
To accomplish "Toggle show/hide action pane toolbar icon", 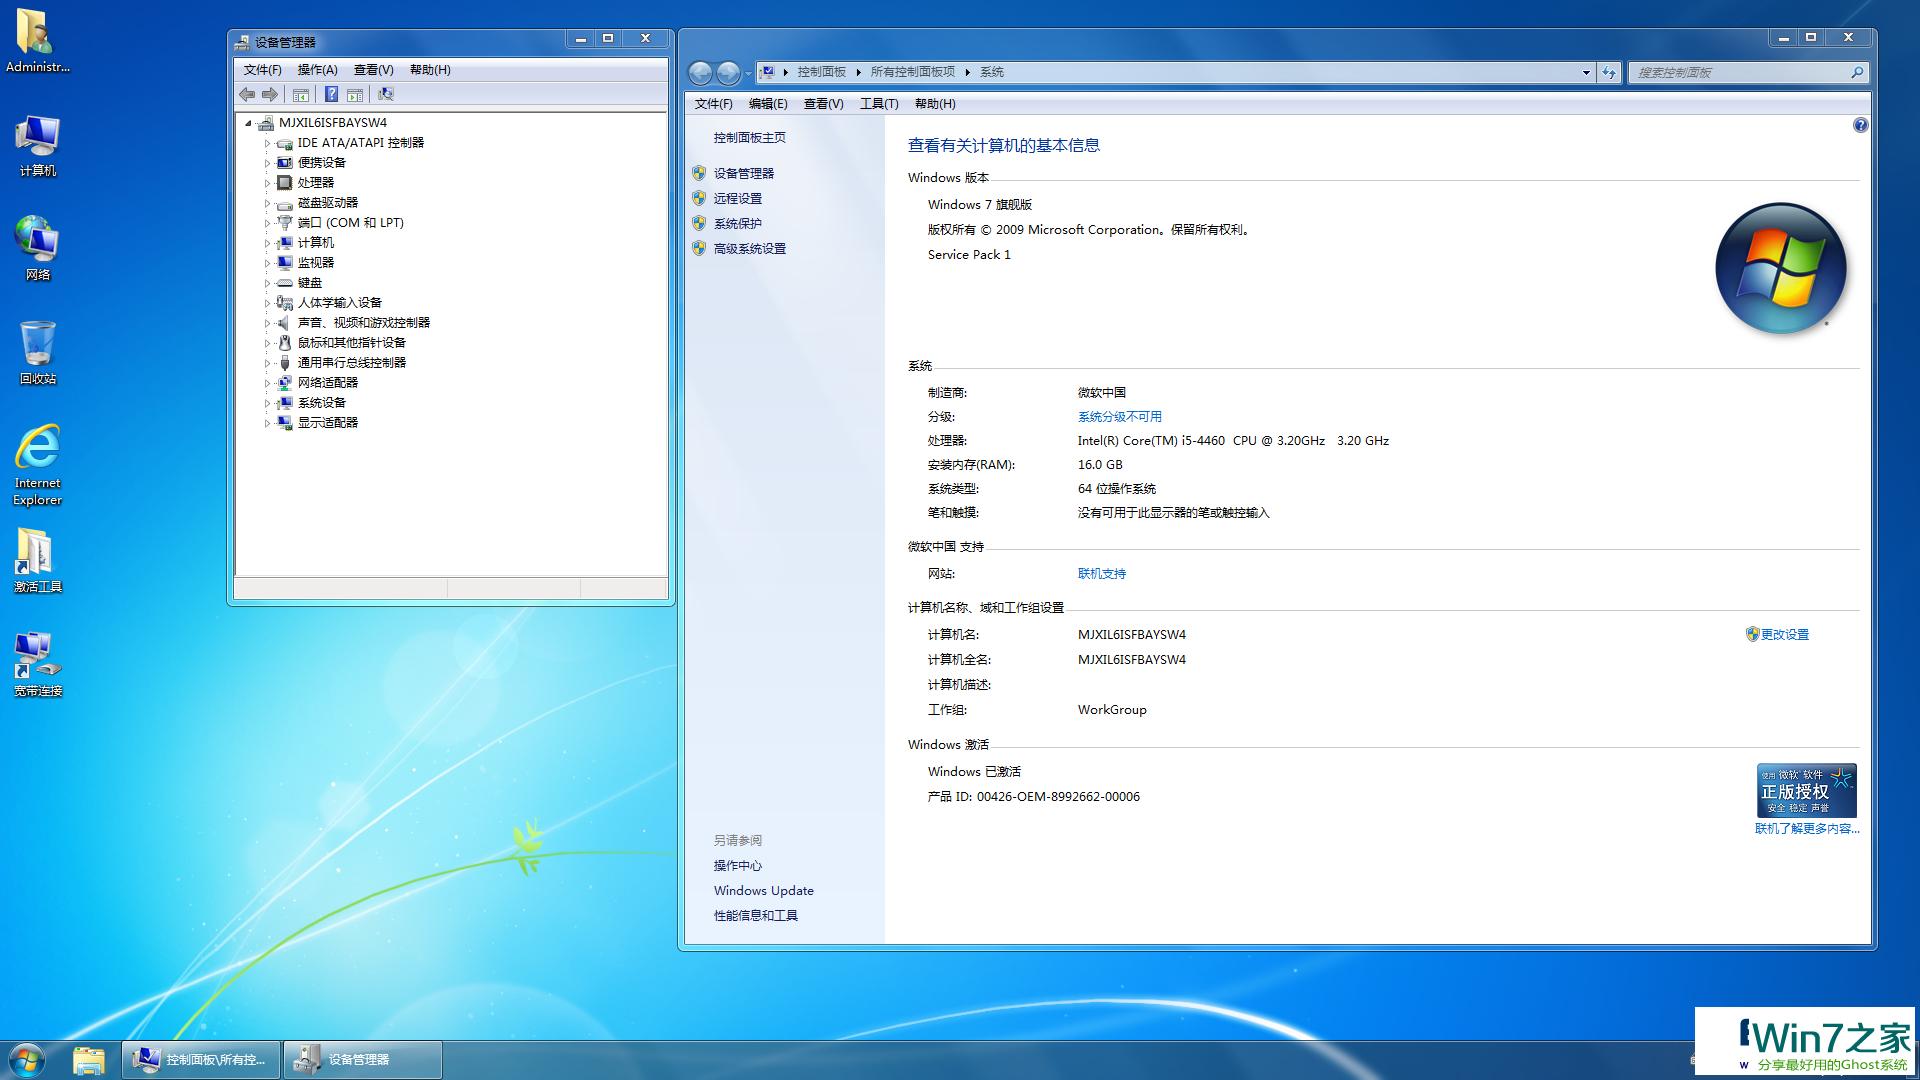I will pyautogui.click(x=355, y=94).
